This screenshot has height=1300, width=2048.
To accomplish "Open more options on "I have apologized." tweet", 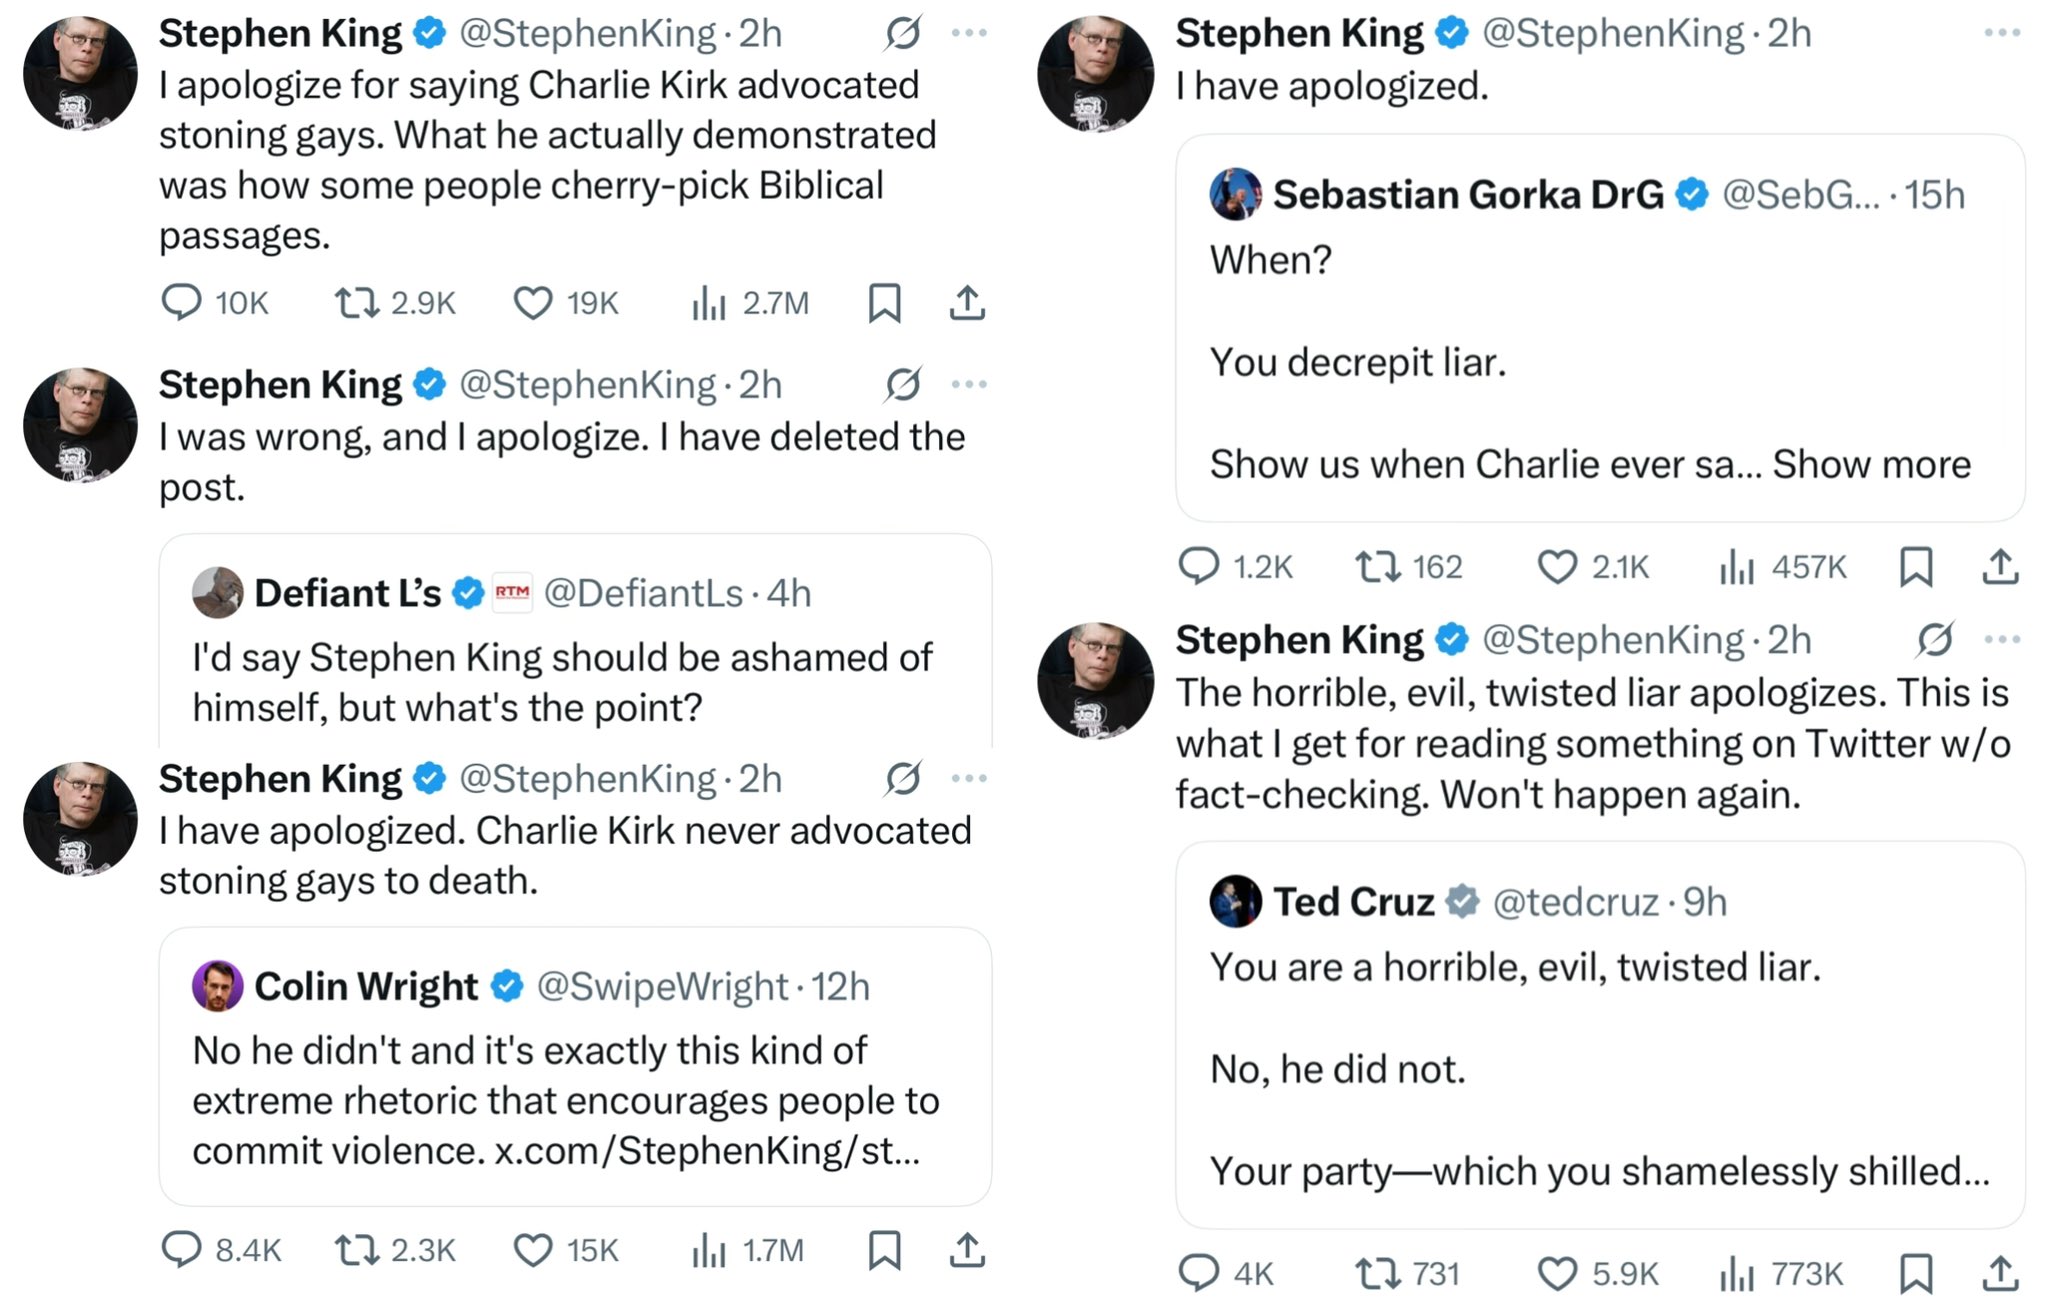I will (x=2001, y=34).
